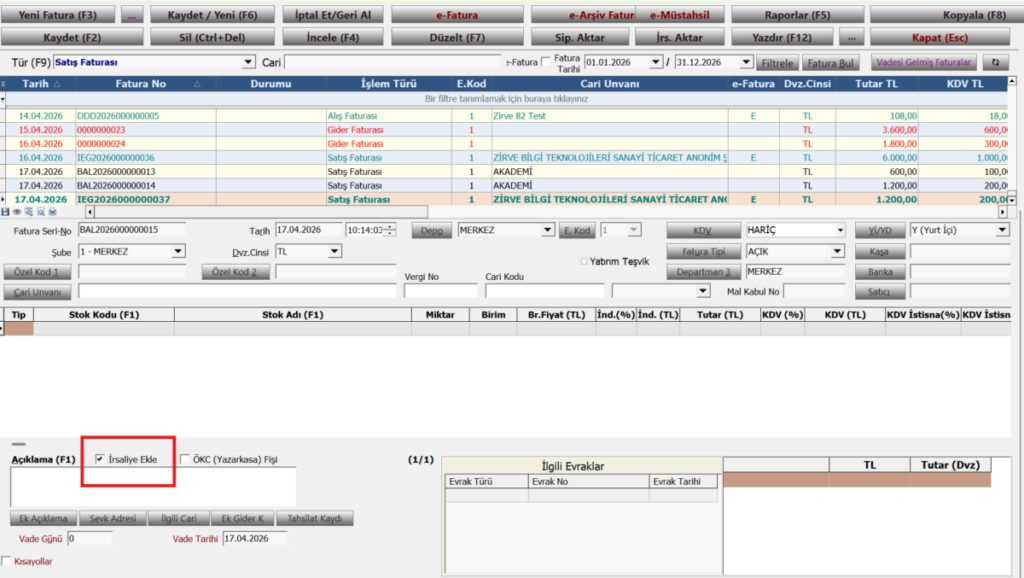Click the Cari Ünvanı lookup button
Viewport: 1024px width, 578px height.
[38, 292]
